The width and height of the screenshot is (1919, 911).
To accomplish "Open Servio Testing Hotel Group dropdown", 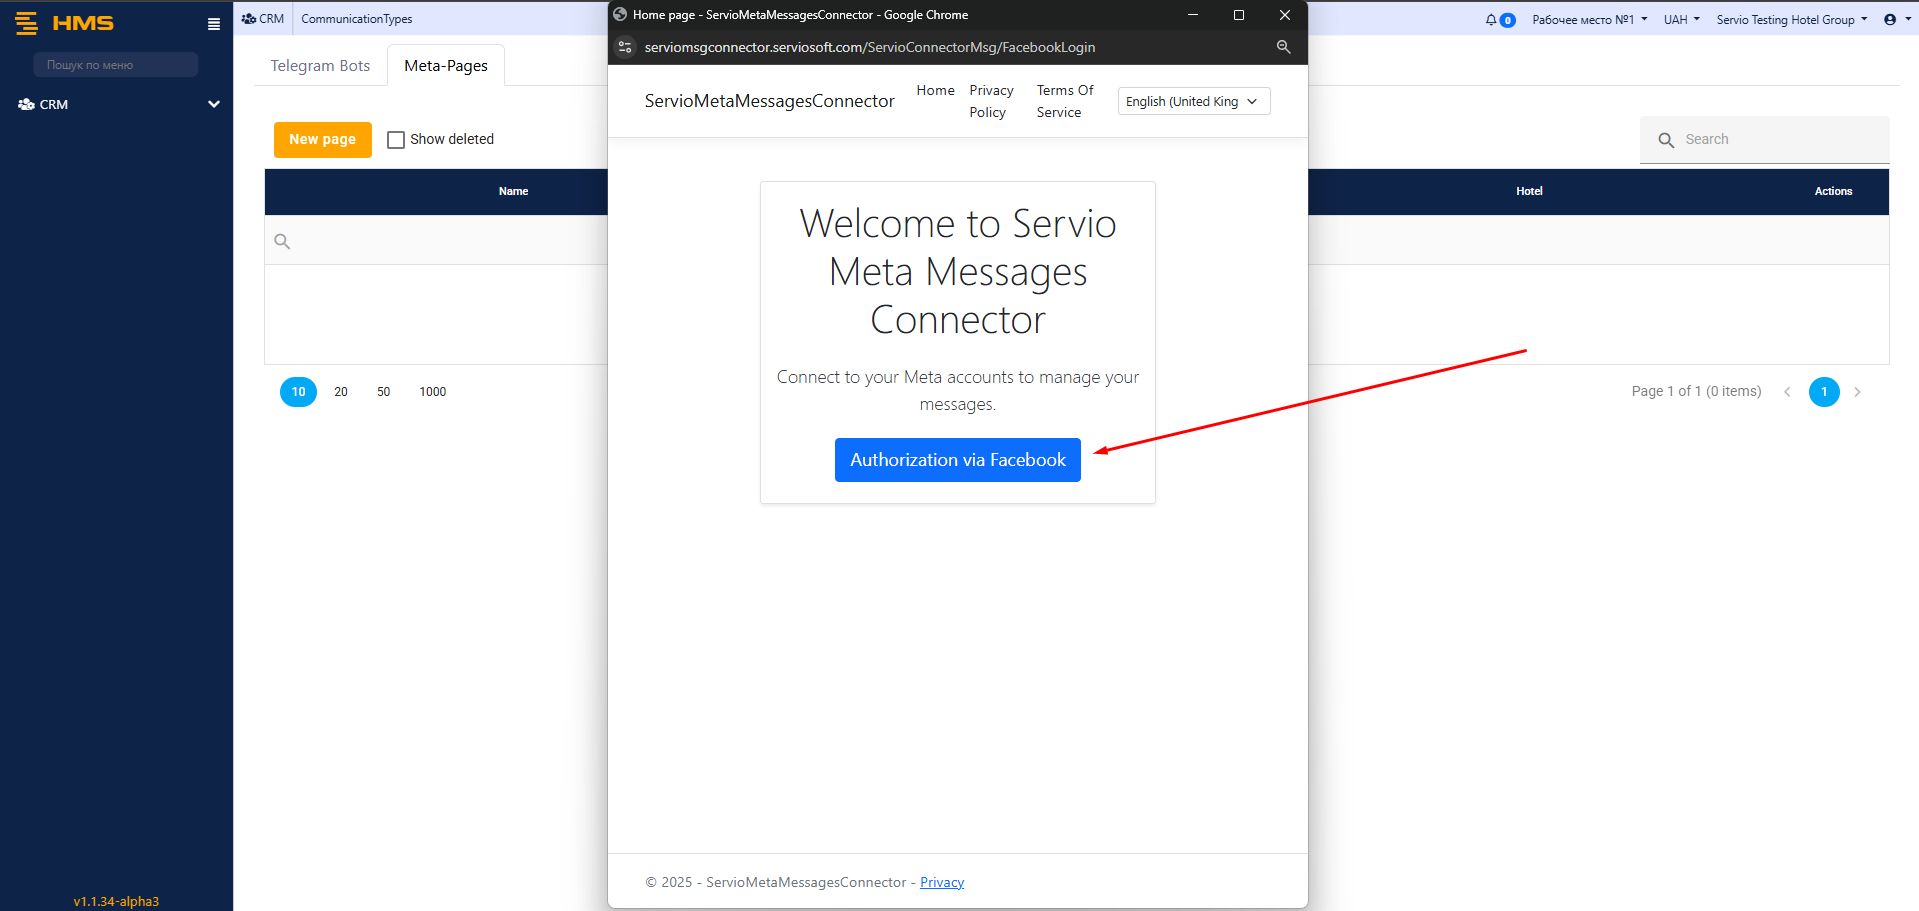I will 1791,20.
